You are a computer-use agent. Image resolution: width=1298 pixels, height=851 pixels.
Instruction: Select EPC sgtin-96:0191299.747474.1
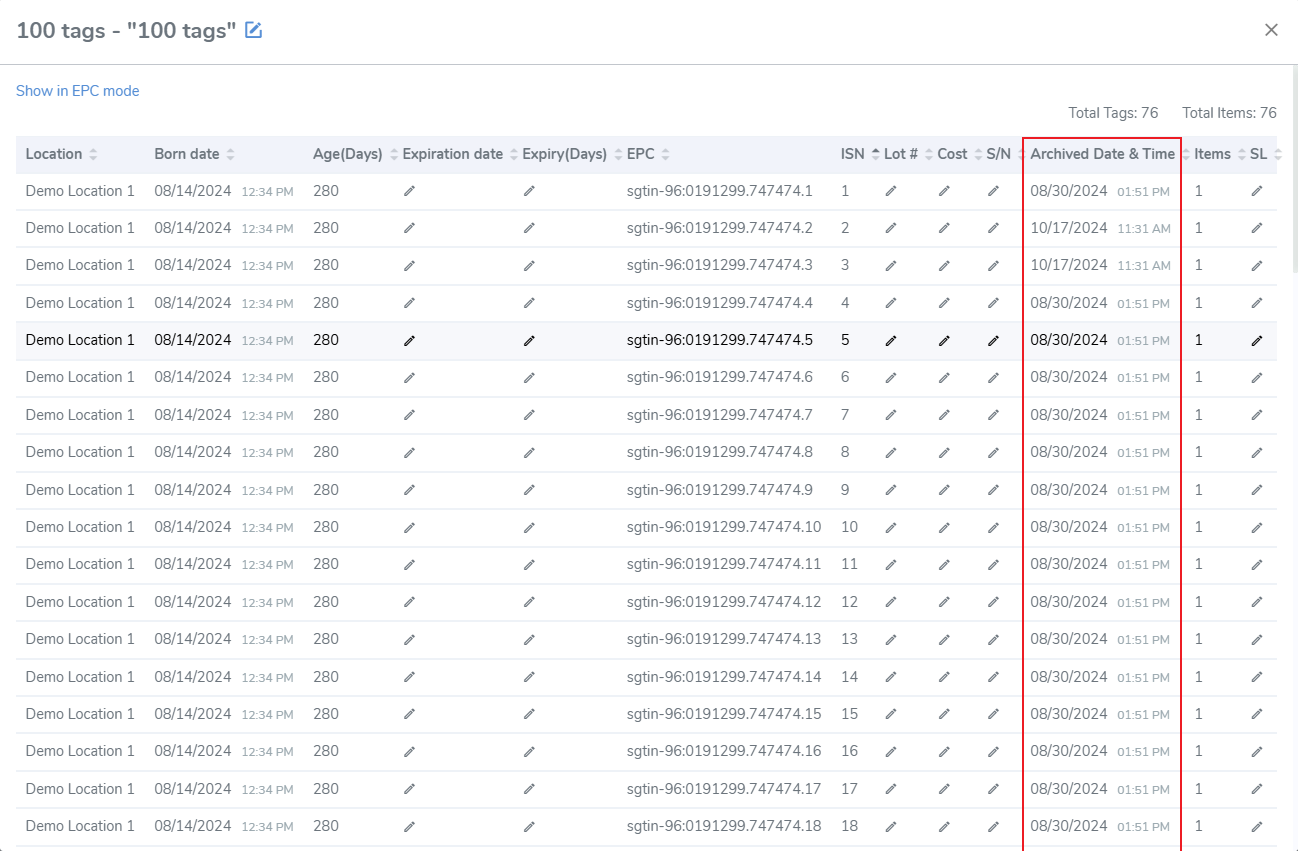720,191
